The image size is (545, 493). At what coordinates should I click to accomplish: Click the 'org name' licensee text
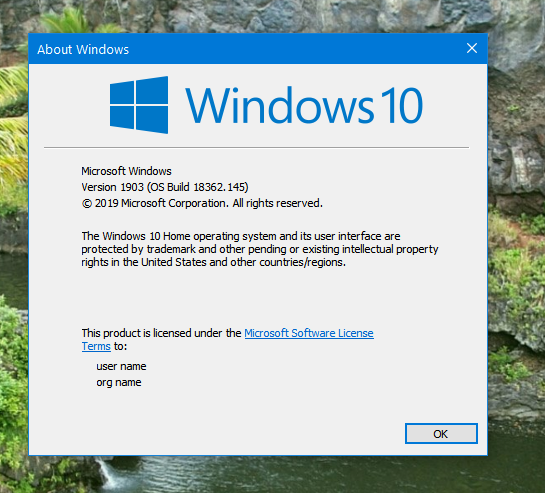point(119,382)
